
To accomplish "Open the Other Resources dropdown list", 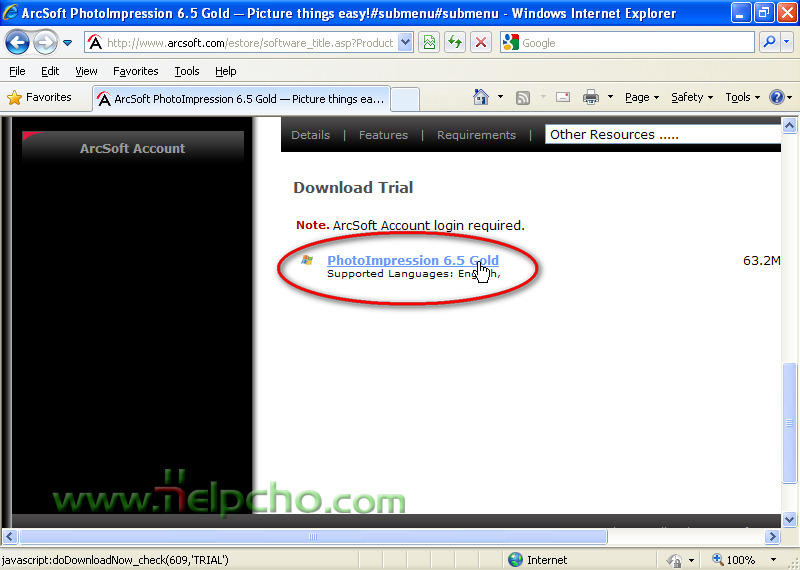I will coord(663,135).
